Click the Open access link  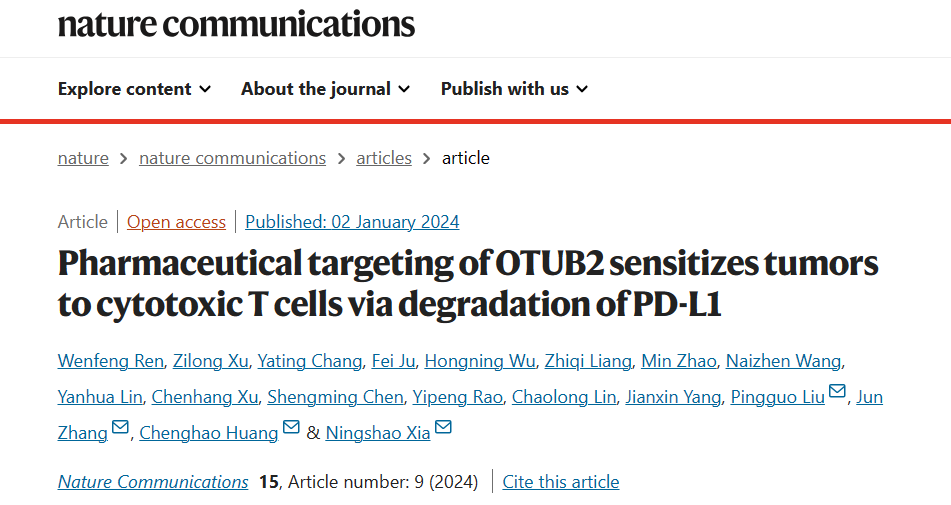click(x=176, y=222)
